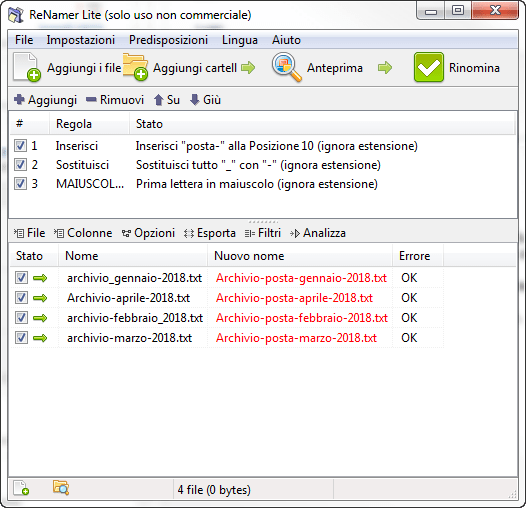This screenshot has height=508, width=526.
Task: Uncheck the archivio-marzo-2018.txt file checkbox
Action: [21, 338]
